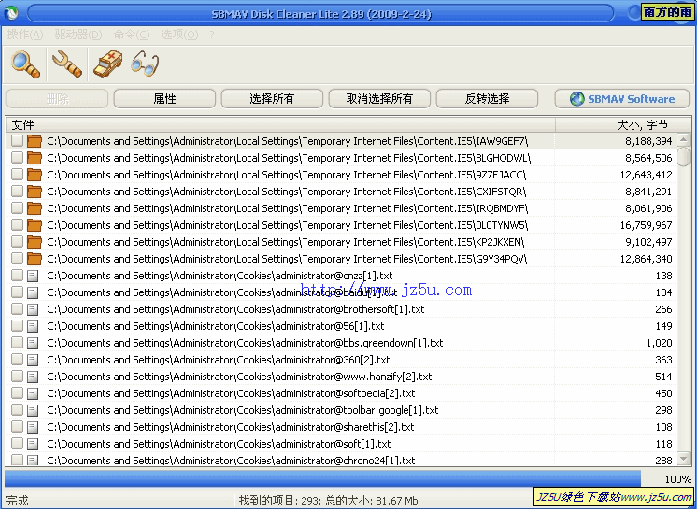Select the chrono24[1].txt cookie path text
This screenshot has height=509, width=697.
231,460
